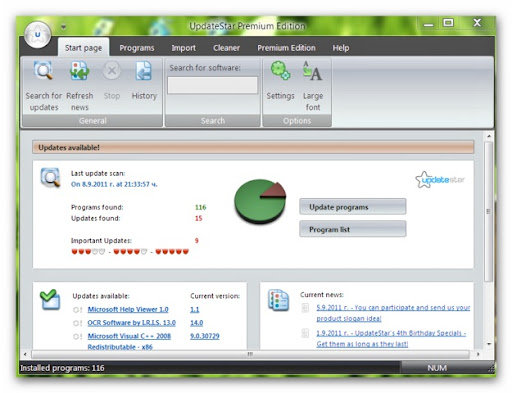Click the document icon beside 1.9.2011 news
The width and height of the screenshot is (512, 393).
(x=305, y=333)
